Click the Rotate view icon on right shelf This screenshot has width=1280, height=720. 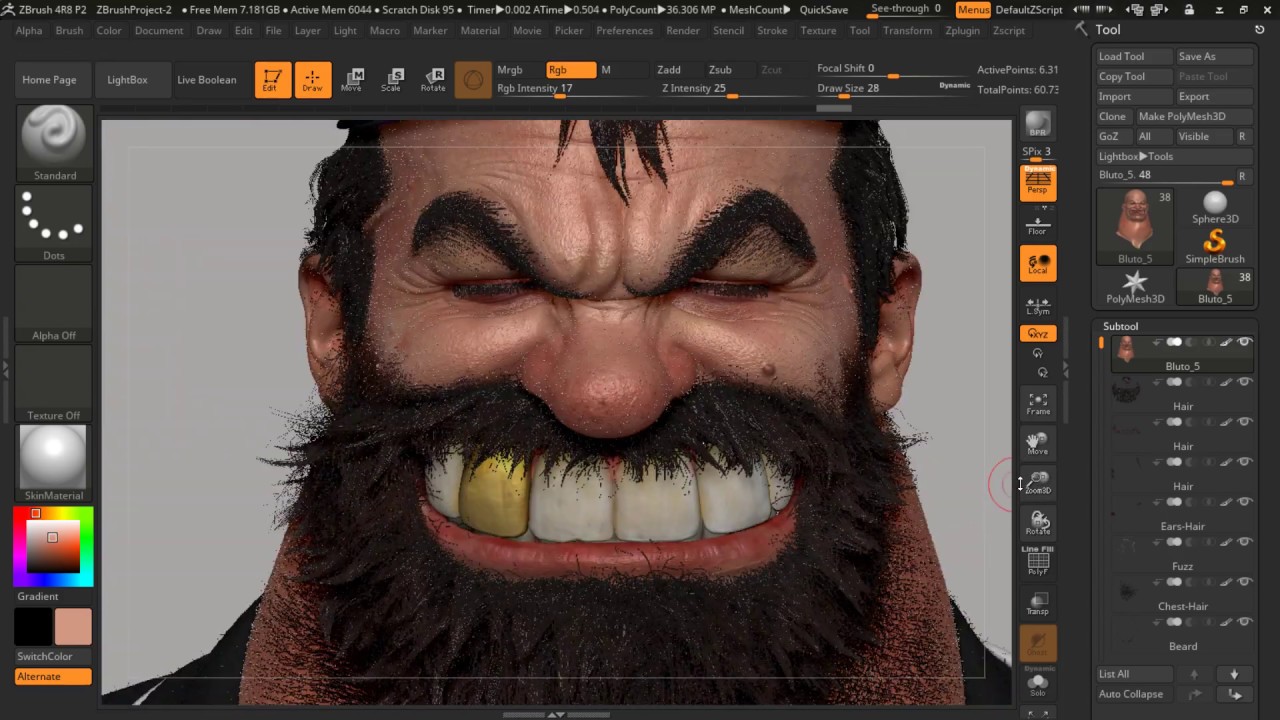coord(1038,523)
